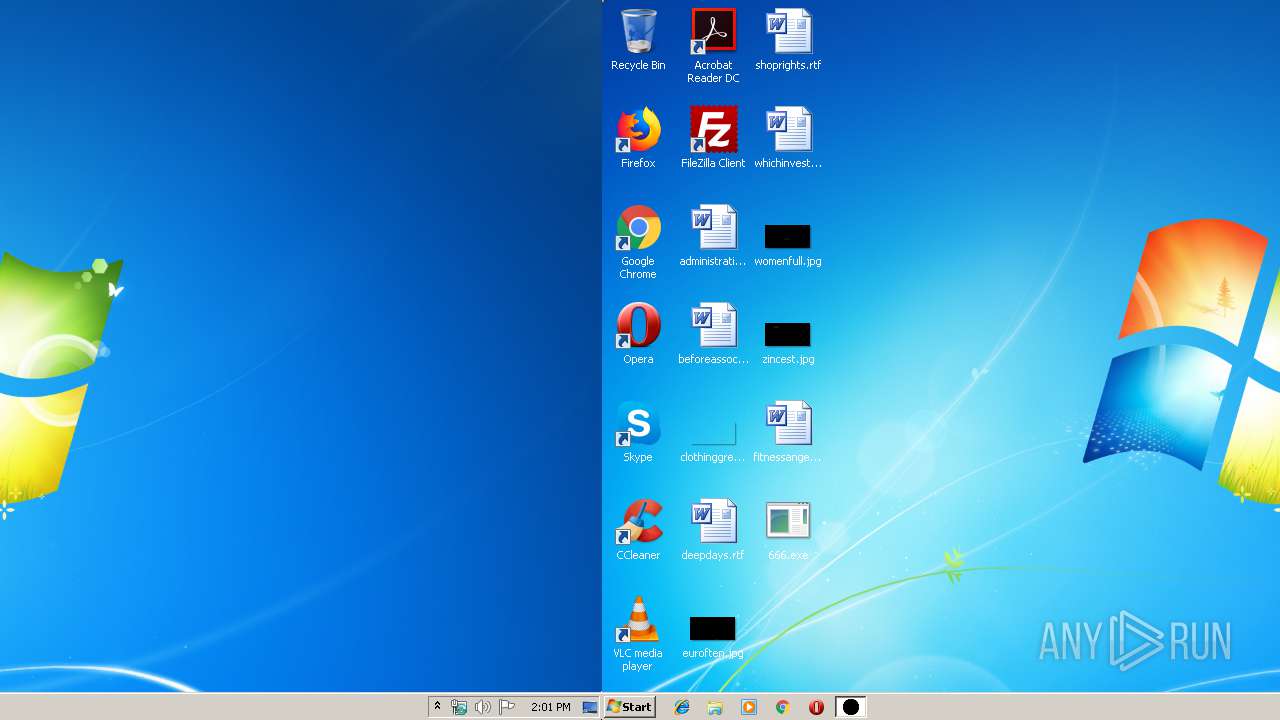Image resolution: width=1280 pixels, height=720 pixels.
Task: Launch CCleaner desktop shortcut
Action: pos(638,530)
